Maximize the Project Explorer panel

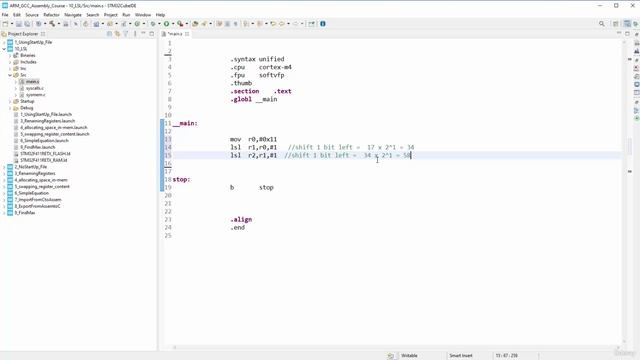click(x=151, y=34)
